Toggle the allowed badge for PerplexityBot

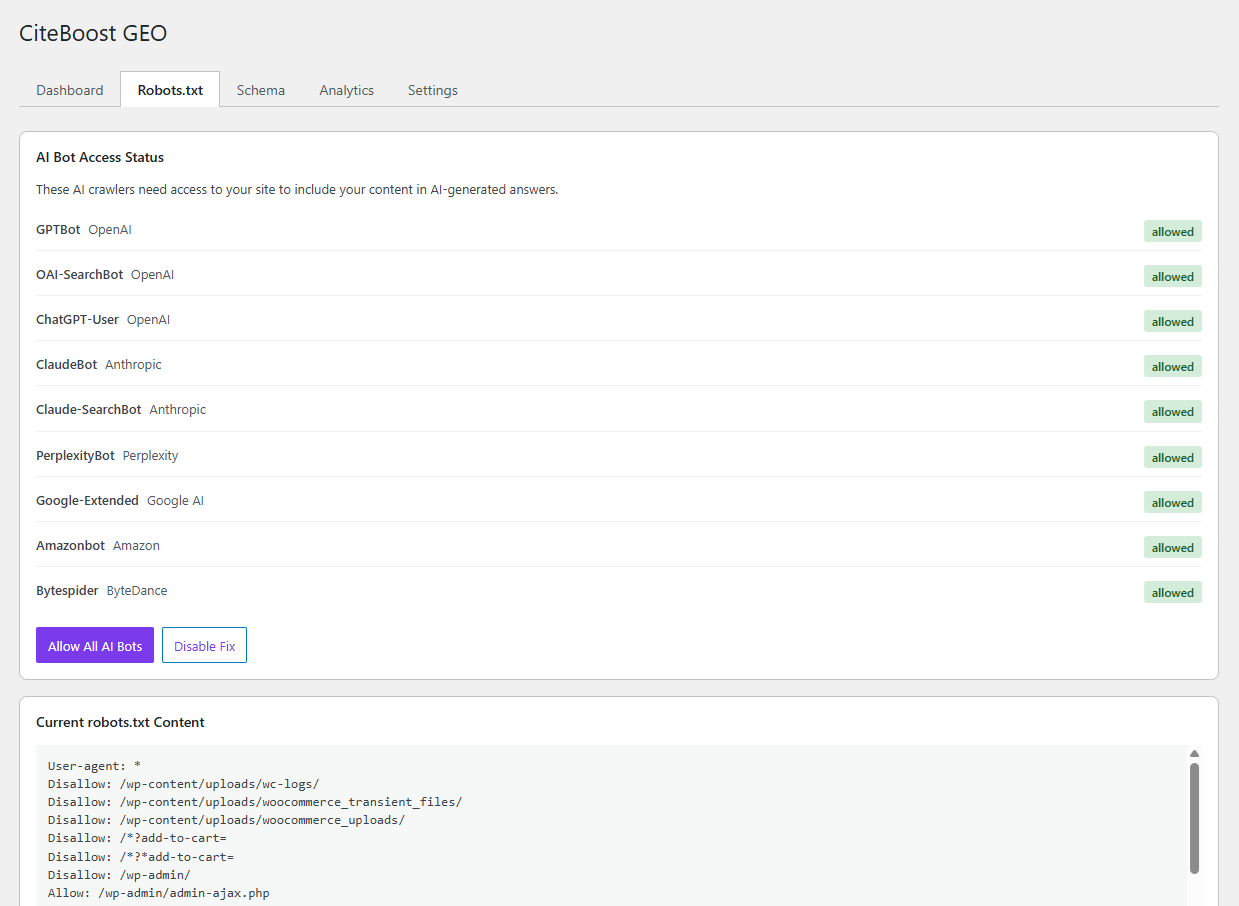pos(1172,457)
